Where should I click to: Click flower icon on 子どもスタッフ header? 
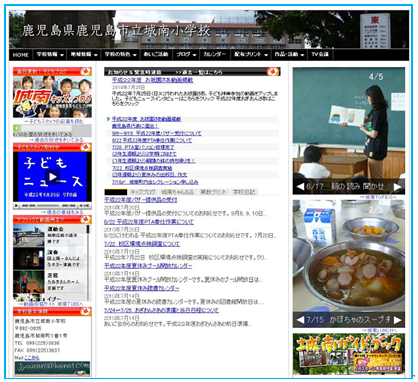click(86, 147)
